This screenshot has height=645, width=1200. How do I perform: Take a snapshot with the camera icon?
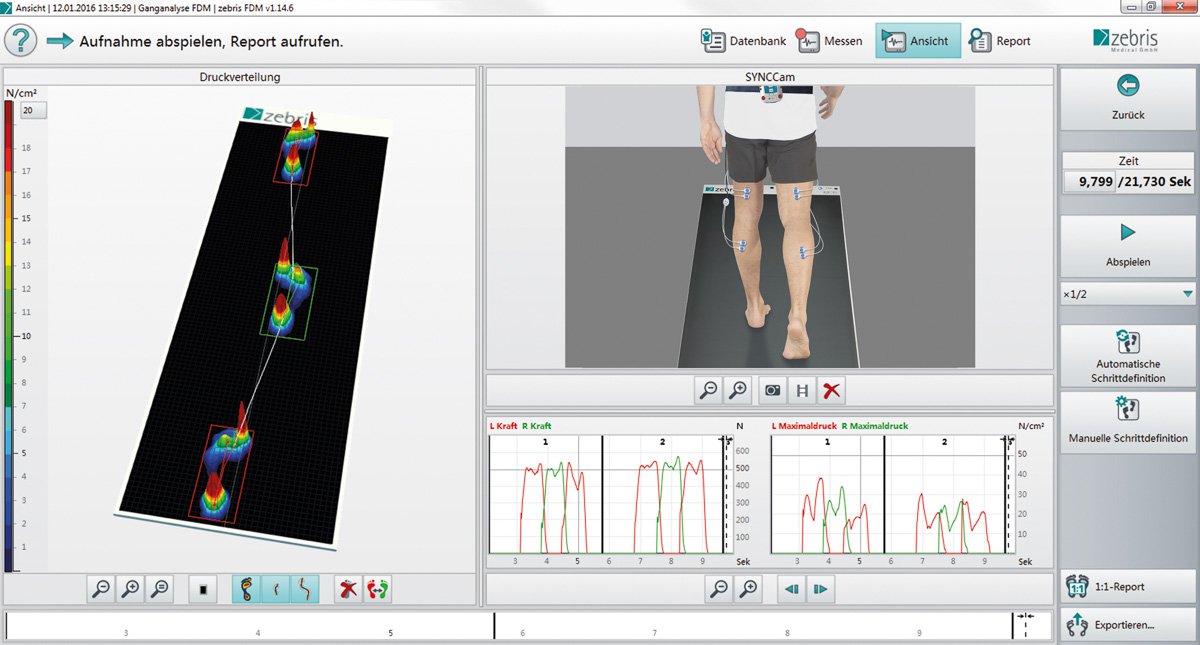[773, 391]
